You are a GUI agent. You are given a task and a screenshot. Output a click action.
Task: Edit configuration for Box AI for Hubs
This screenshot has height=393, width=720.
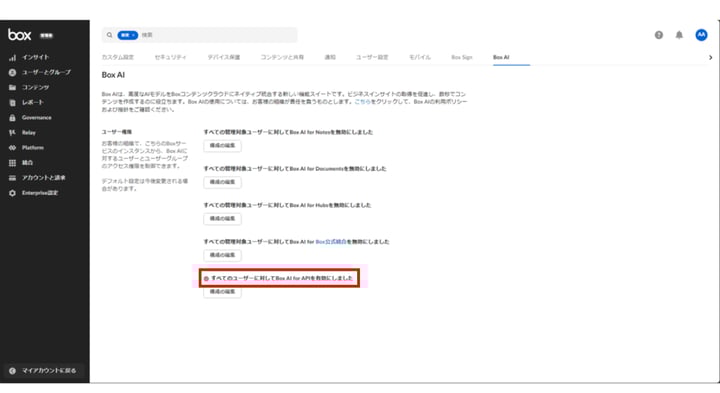[222, 219]
